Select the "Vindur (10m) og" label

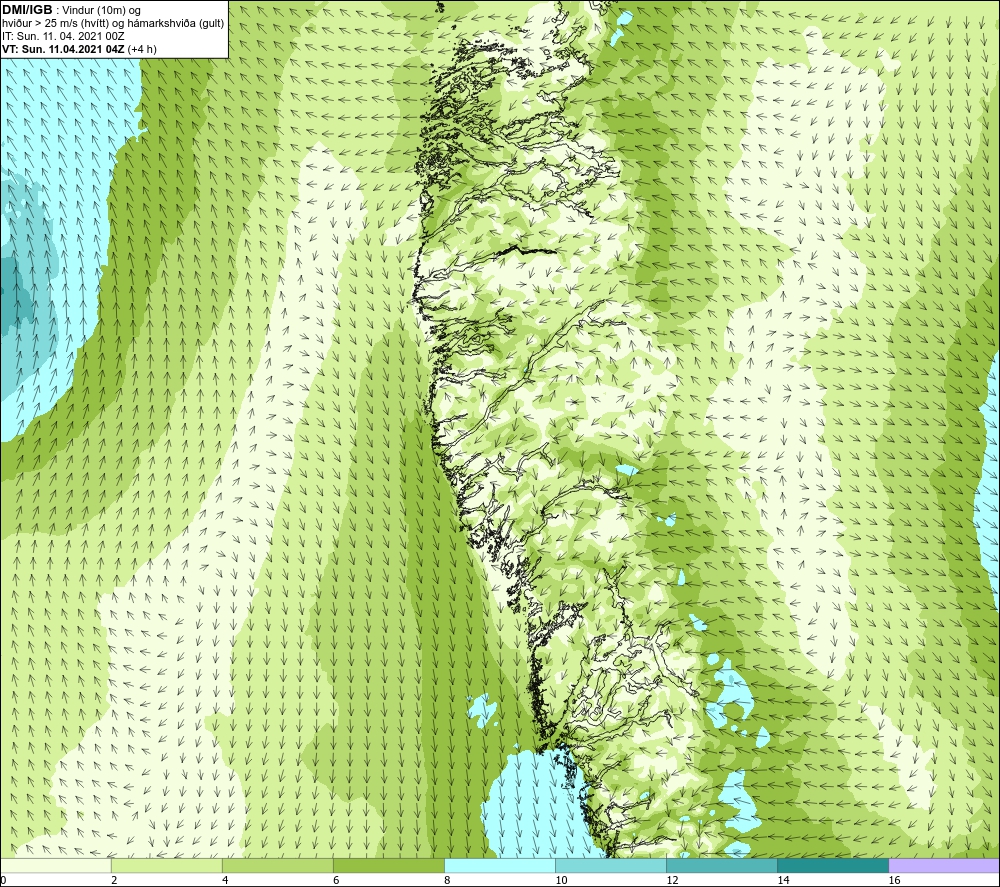102,10
